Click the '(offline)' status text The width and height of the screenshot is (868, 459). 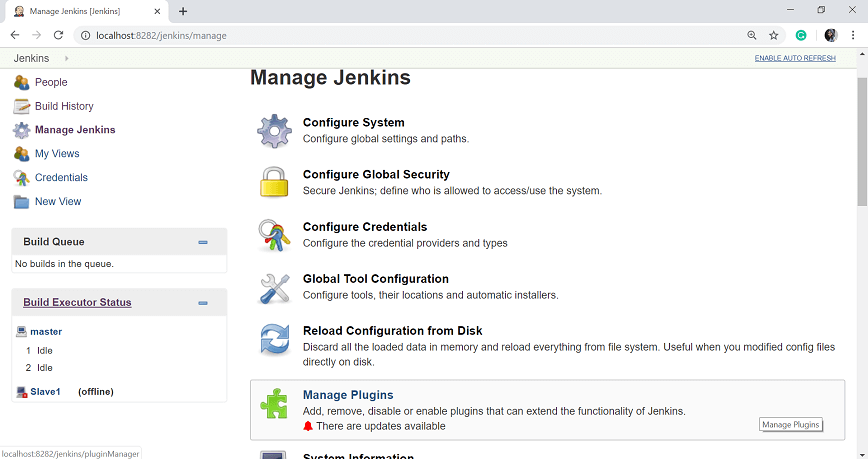96,392
